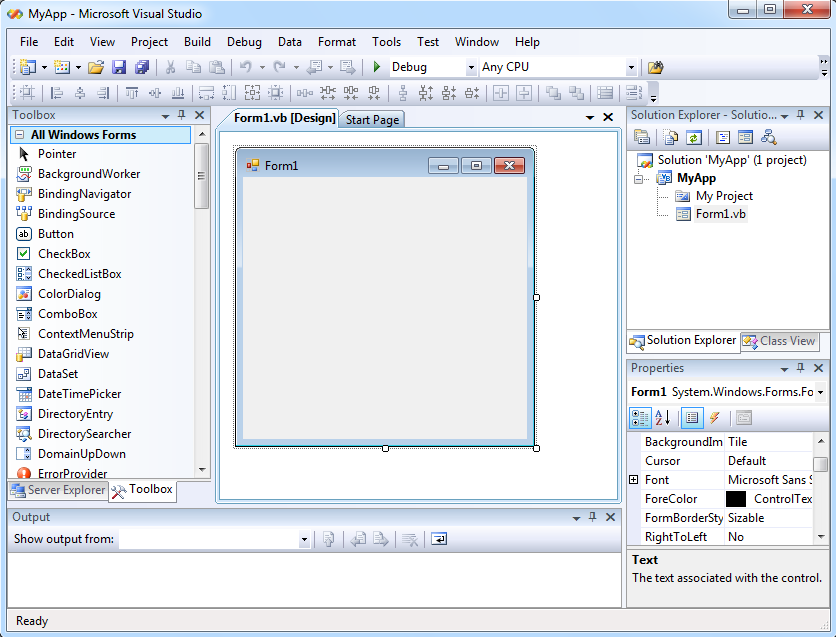The width and height of the screenshot is (836, 637).
Task: Click View Code icon in Solution Explorer
Action: (x=723, y=138)
